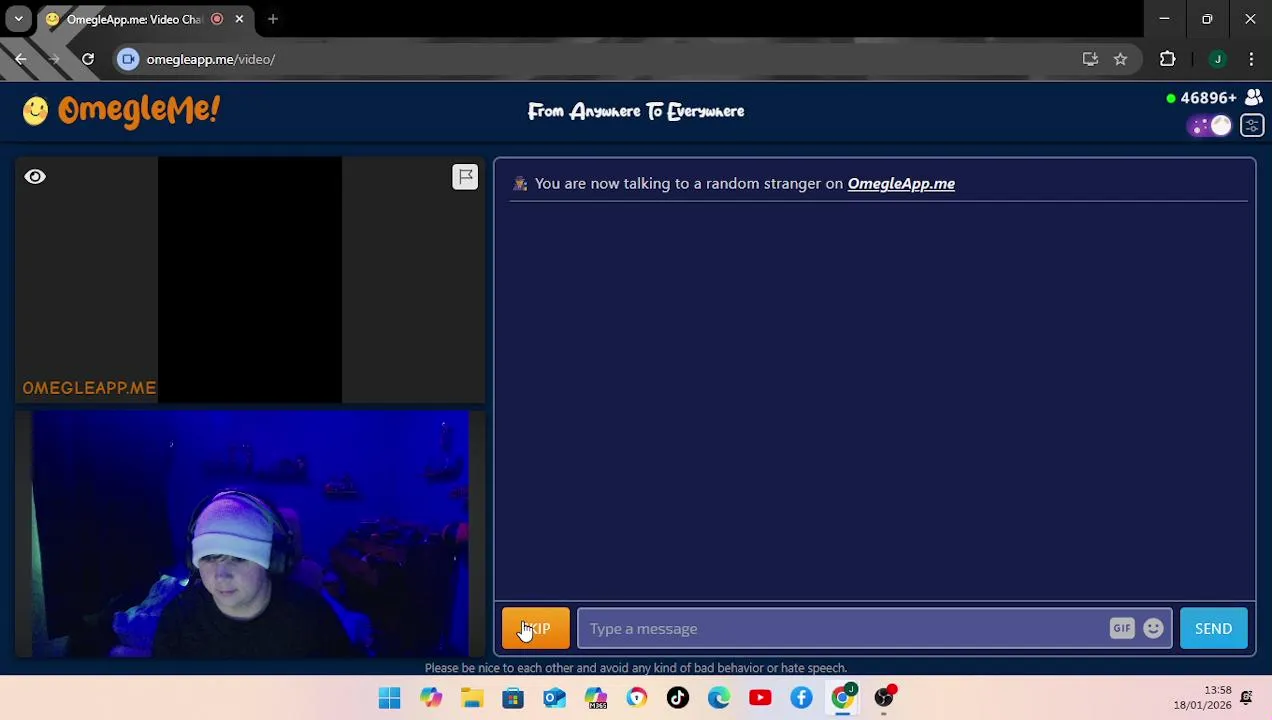Expand the tab search dropdown arrow

18,19
